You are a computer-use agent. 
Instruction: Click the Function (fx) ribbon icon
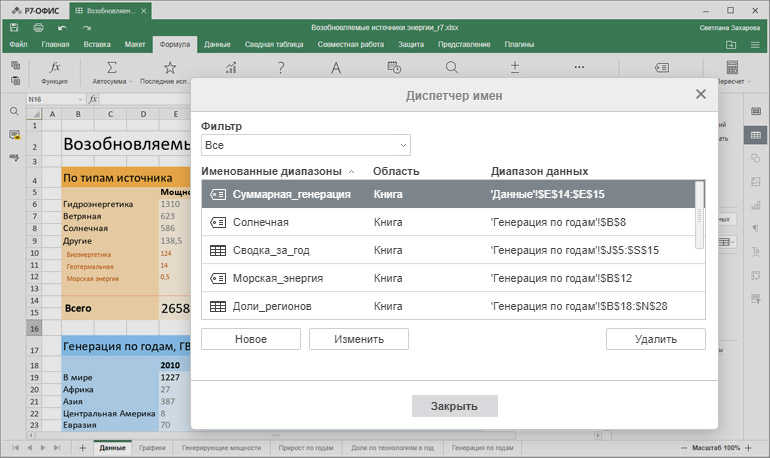[54, 67]
